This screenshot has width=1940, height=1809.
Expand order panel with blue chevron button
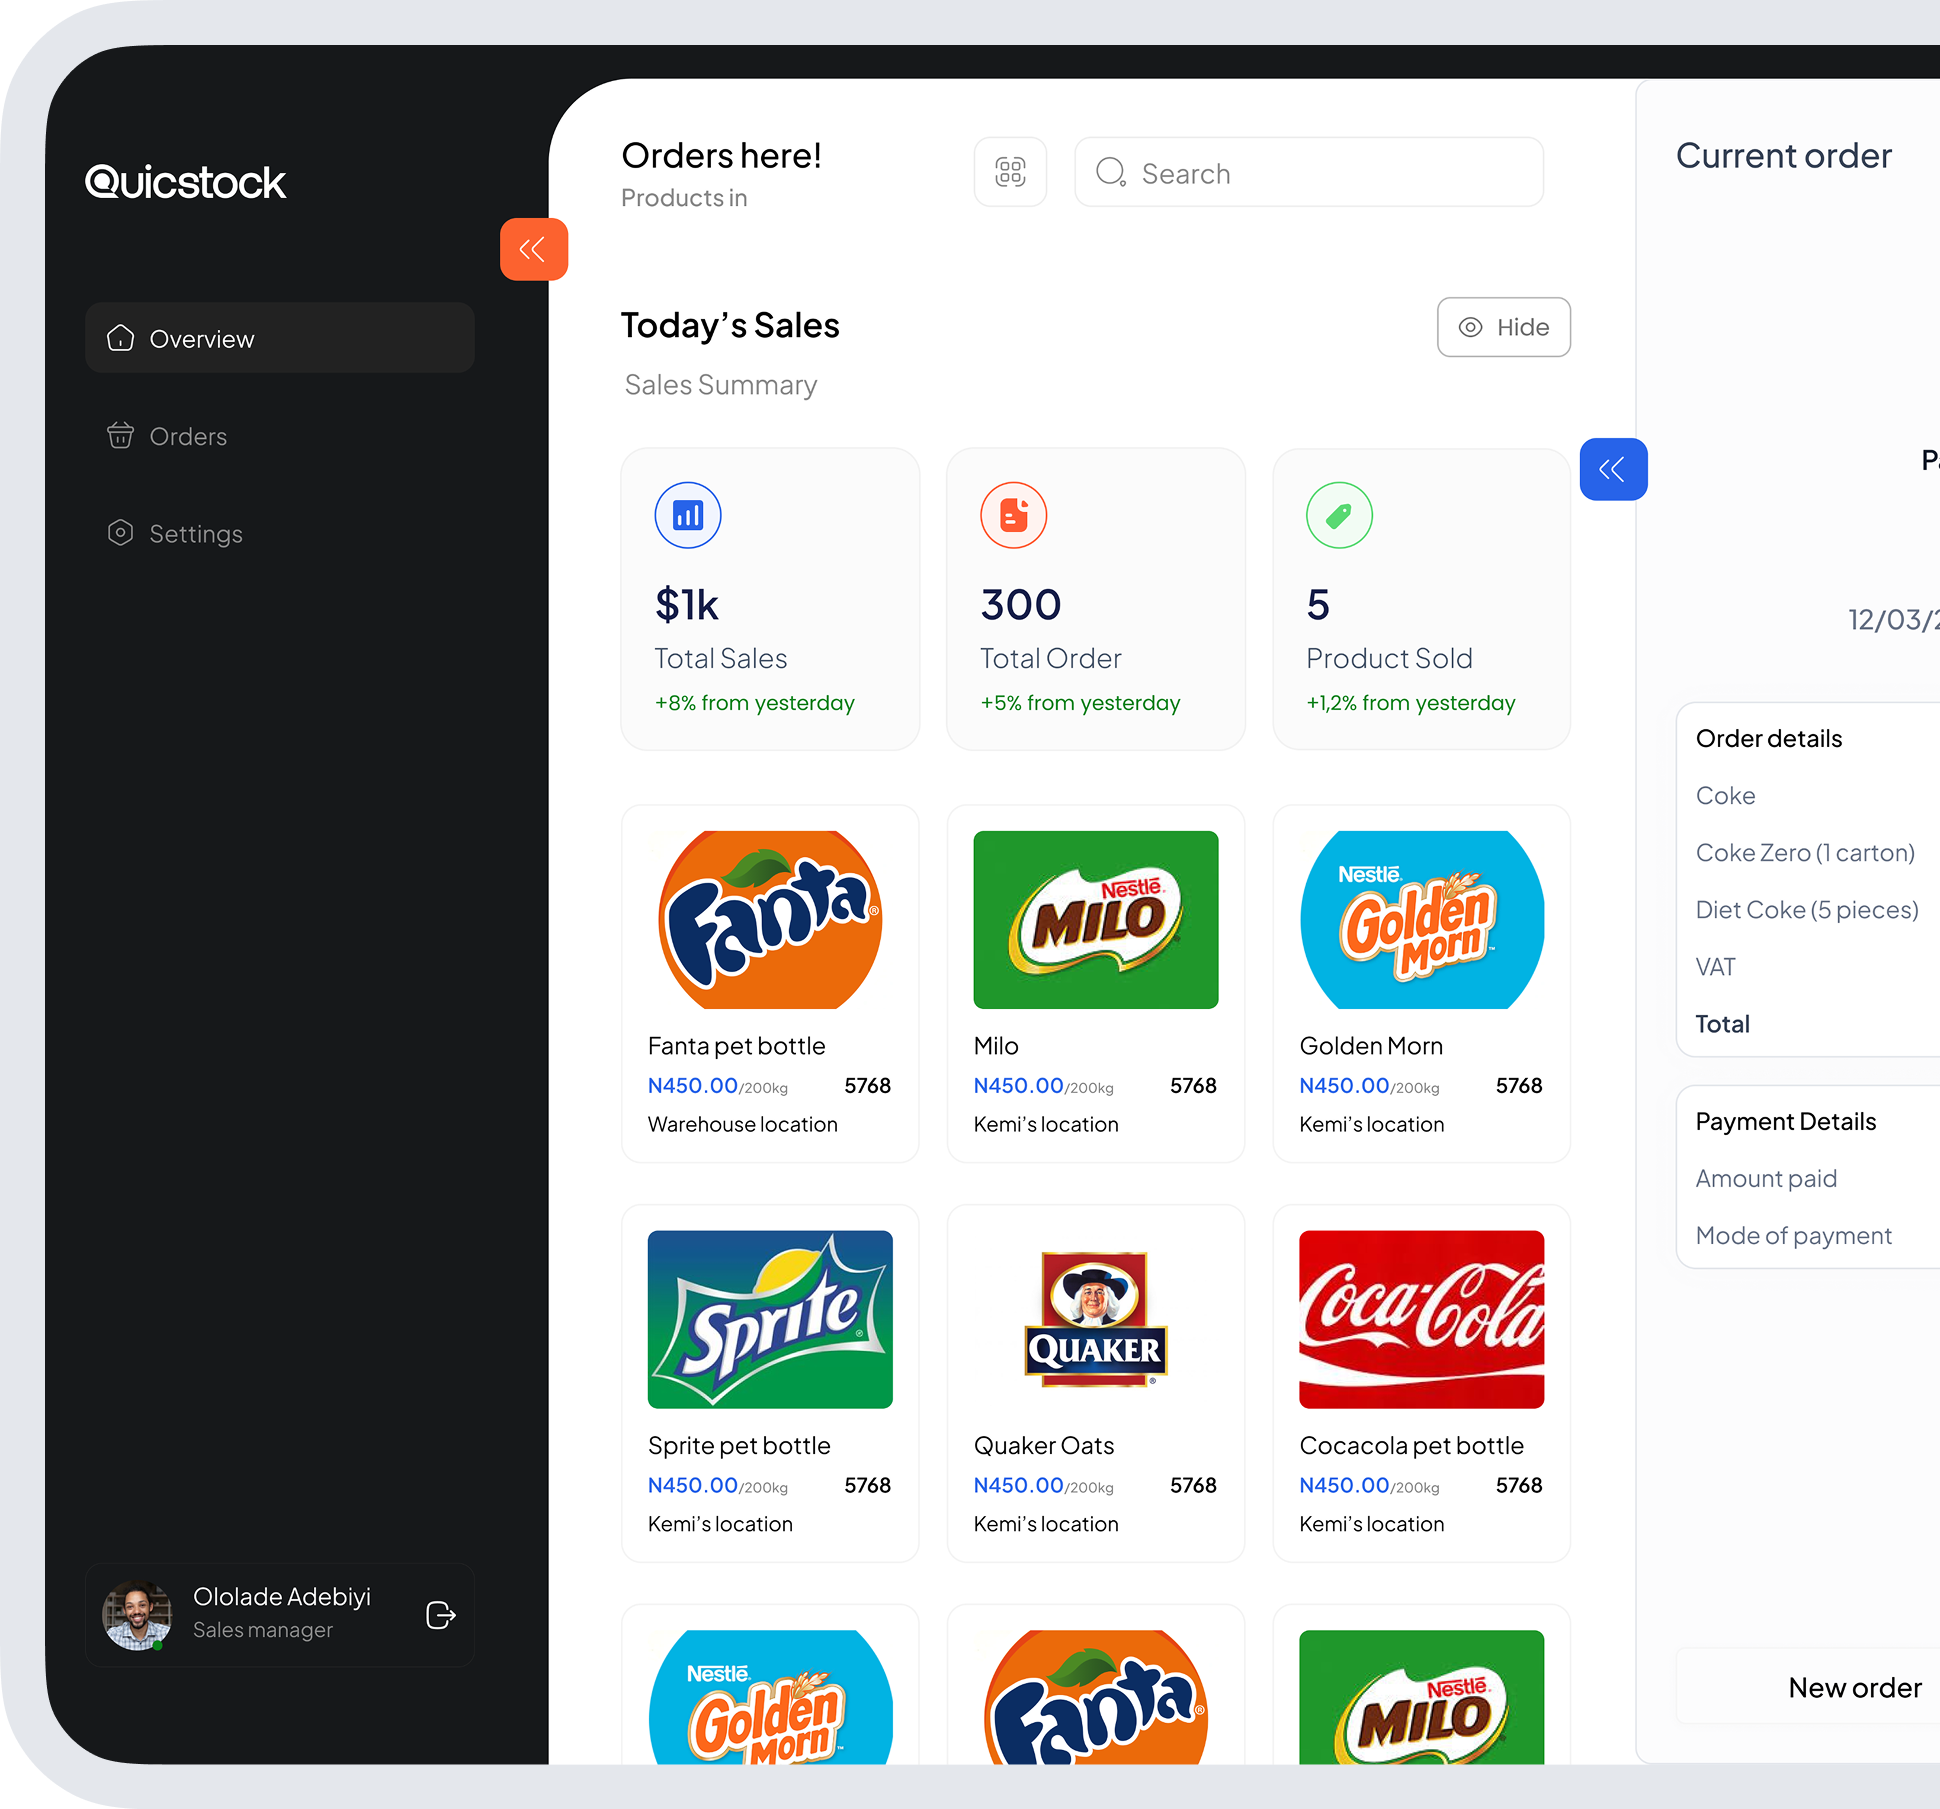(1613, 469)
